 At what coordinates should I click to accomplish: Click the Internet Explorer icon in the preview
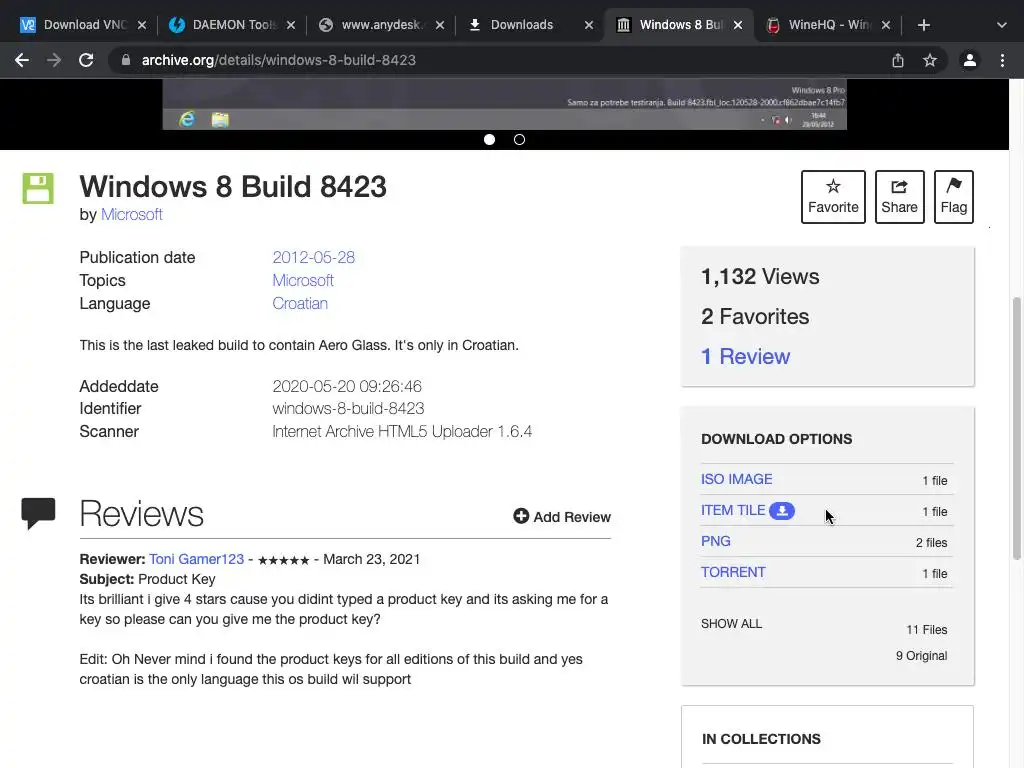tap(187, 119)
